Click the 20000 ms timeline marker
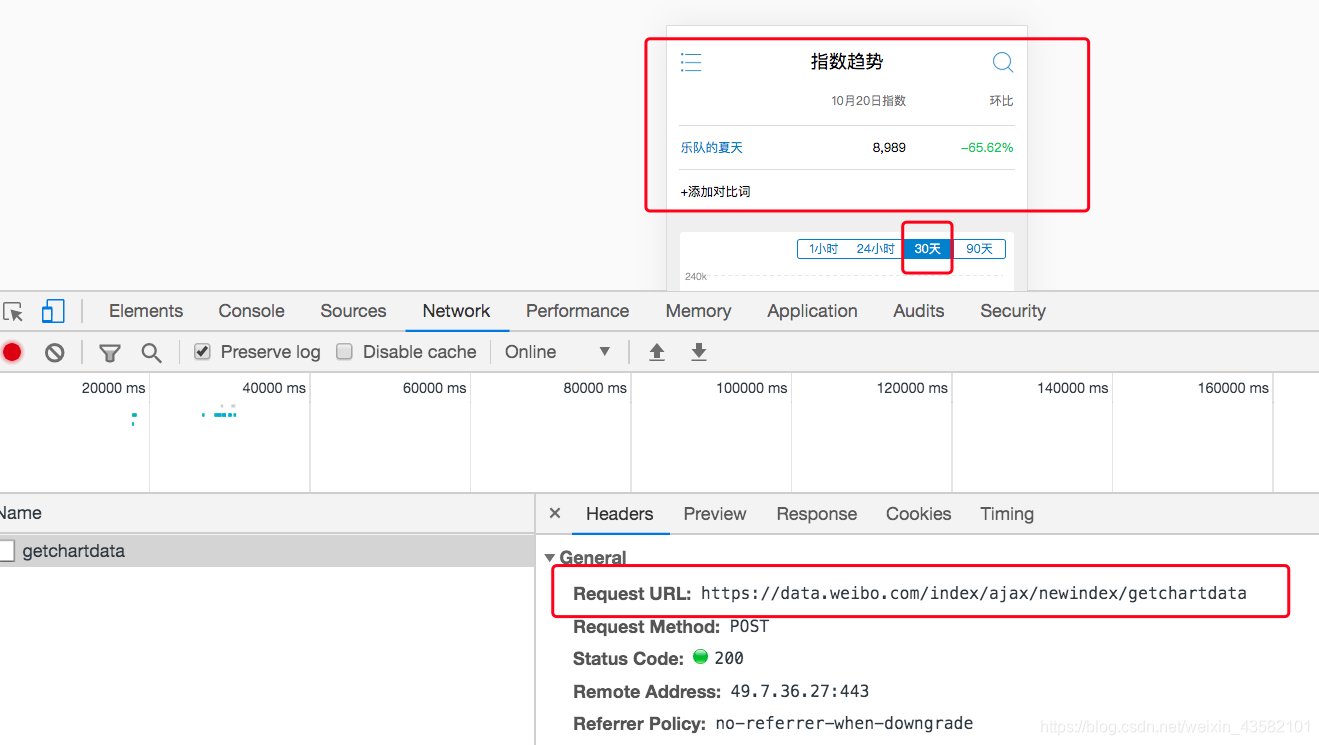1319x745 pixels. coord(113,388)
